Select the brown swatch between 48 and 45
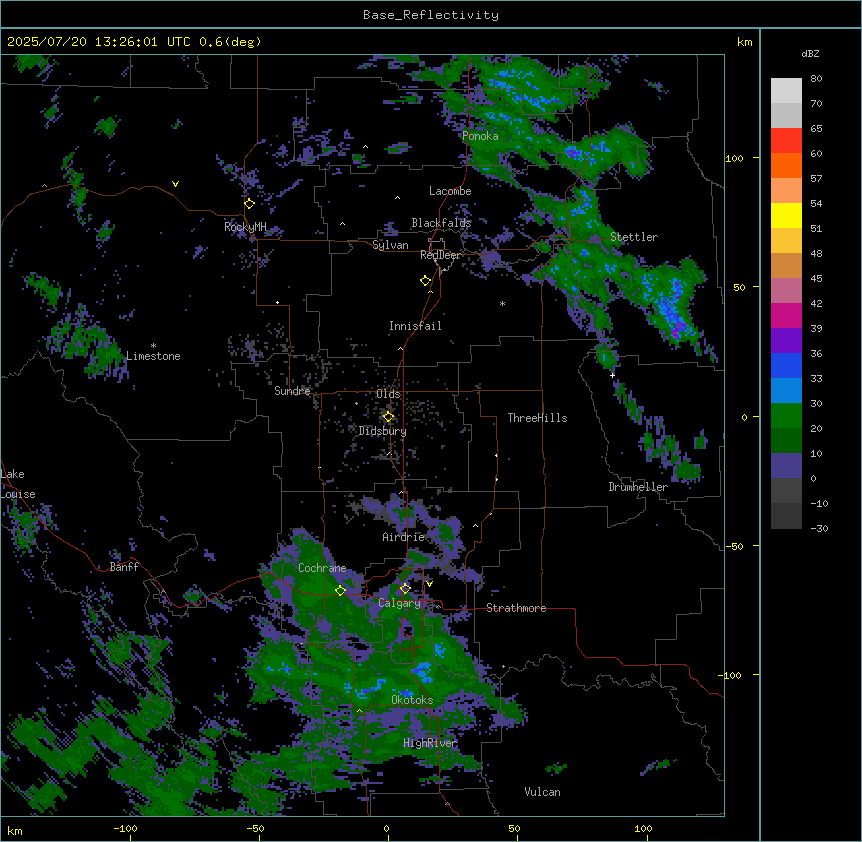The height and width of the screenshot is (842, 862). (786, 265)
